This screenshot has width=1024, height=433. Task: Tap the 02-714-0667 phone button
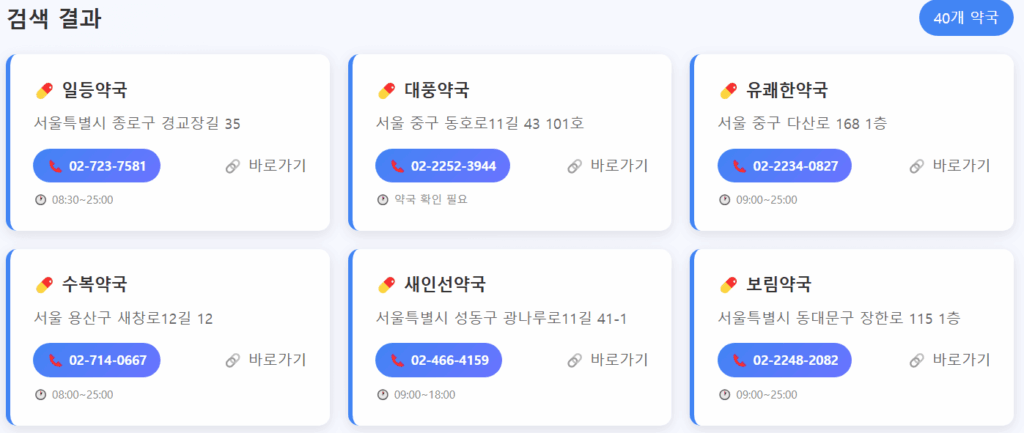pyautogui.click(x=97, y=360)
